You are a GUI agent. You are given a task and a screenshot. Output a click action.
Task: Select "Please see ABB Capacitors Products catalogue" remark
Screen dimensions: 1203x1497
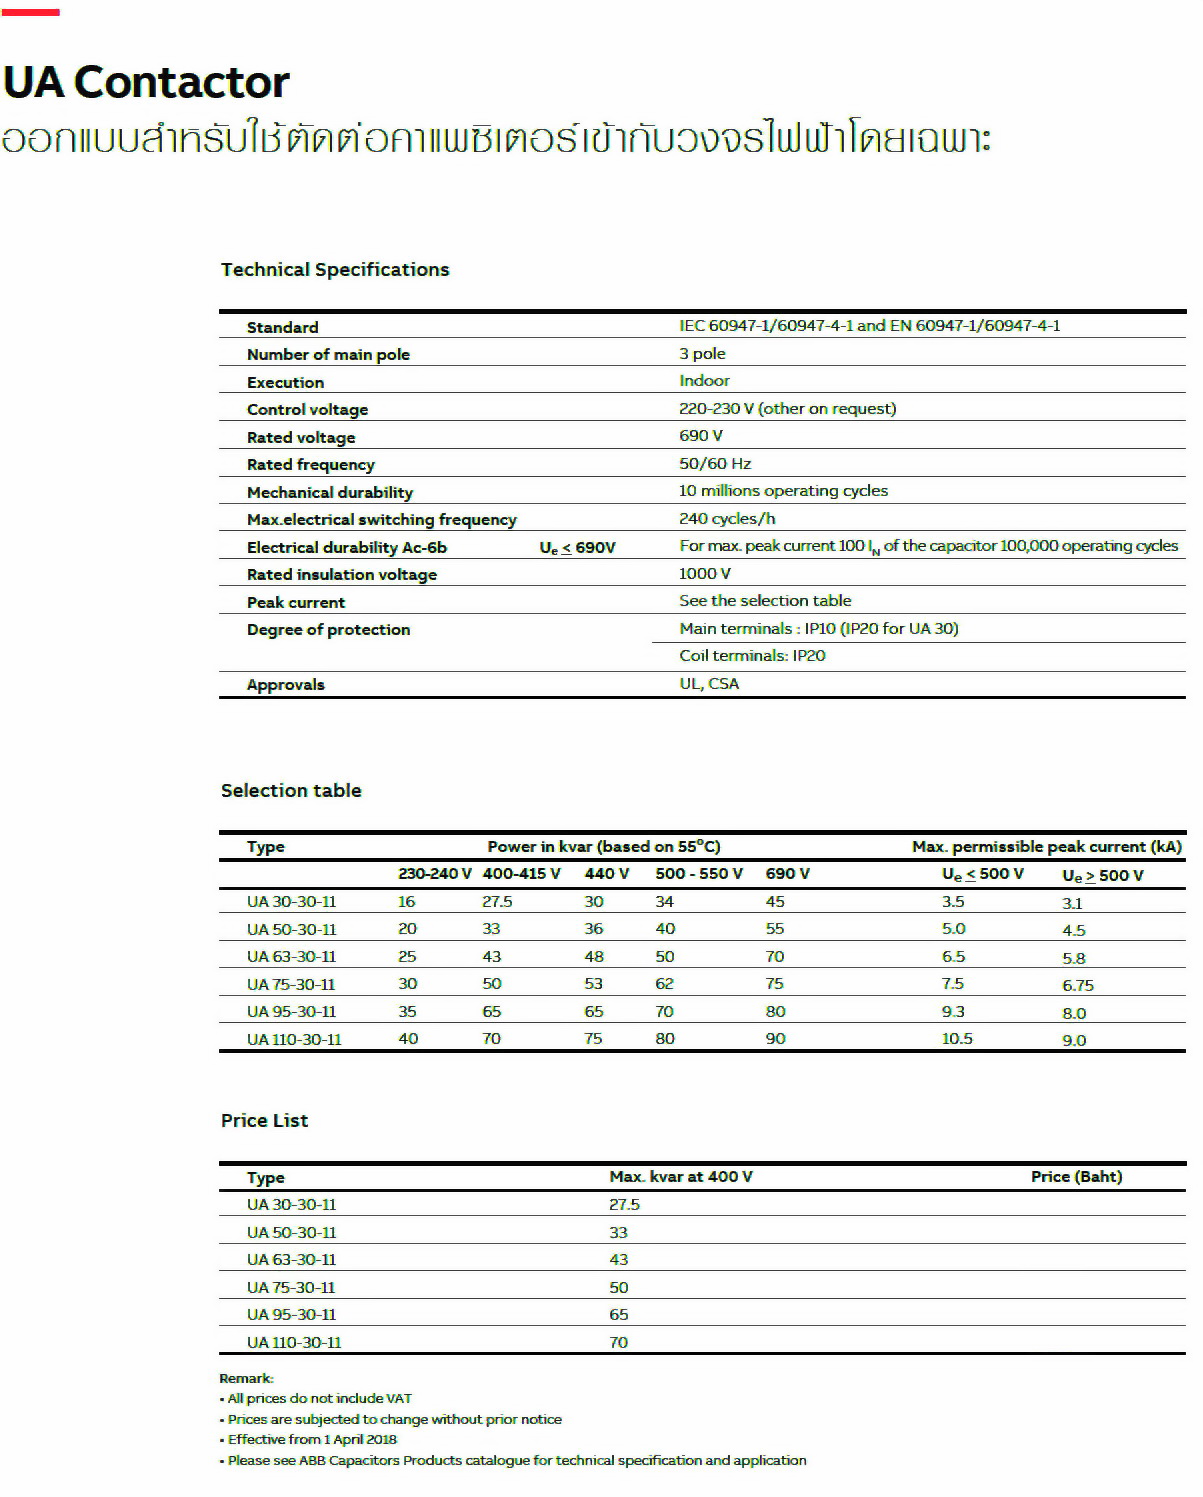coord(513,1460)
